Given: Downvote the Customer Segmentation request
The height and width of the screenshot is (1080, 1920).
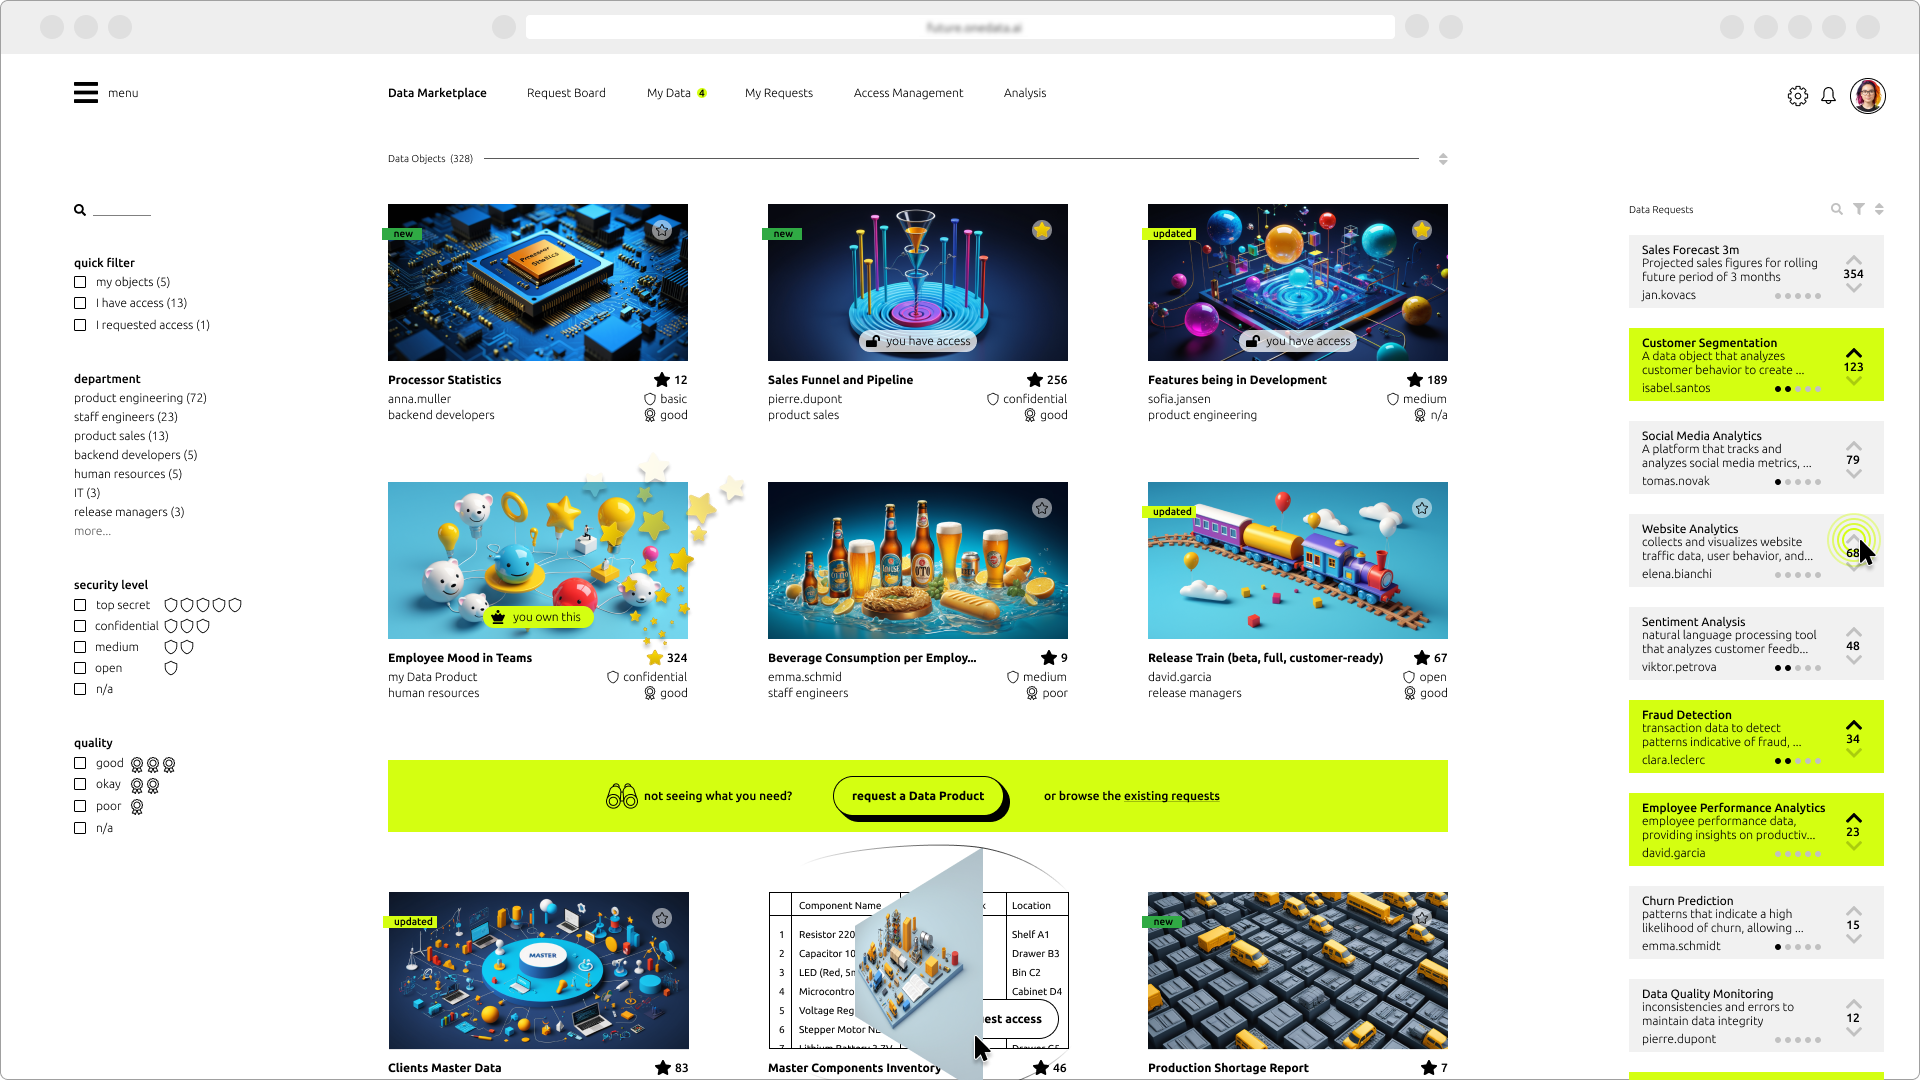Looking at the screenshot, I should (1854, 379).
